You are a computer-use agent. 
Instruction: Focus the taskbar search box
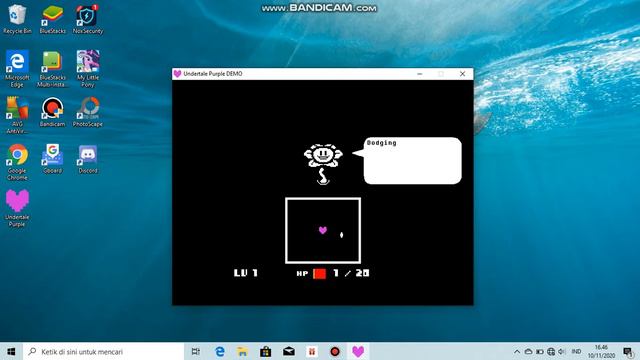pyautogui.click(x=103, y=351)
